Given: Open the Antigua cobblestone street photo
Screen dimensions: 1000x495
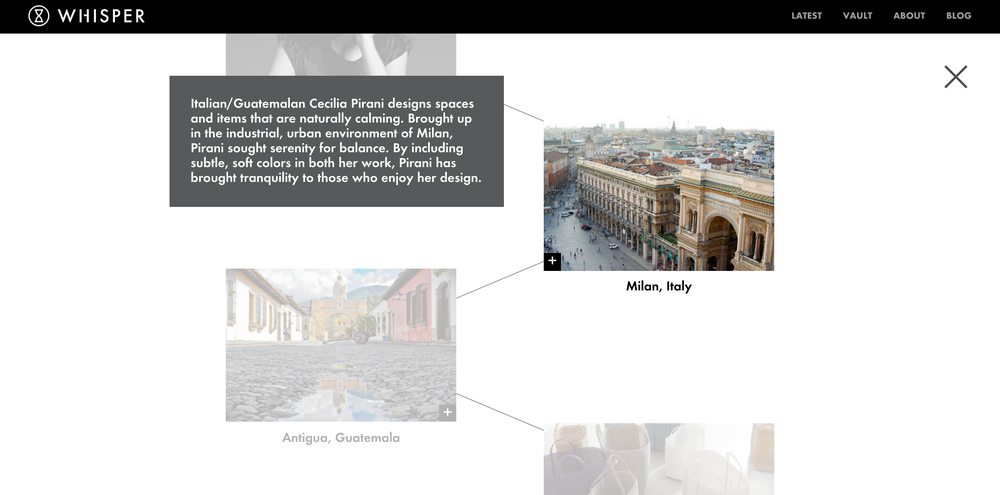Looking at the screenshot, I should tap(341, 345).
